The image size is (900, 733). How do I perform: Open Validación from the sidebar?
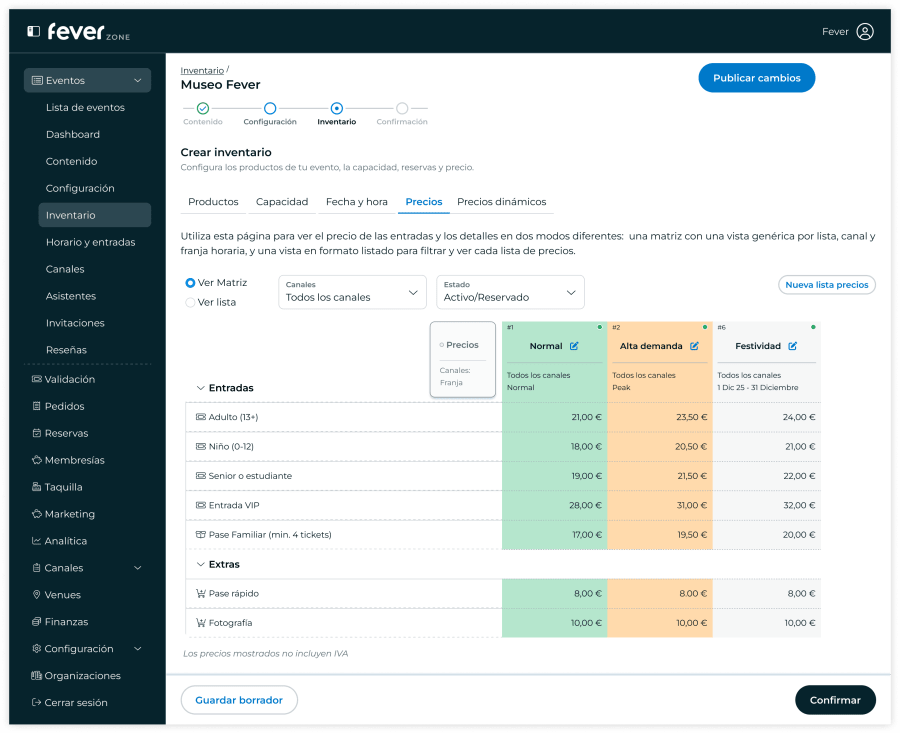[x=69, y=379]
